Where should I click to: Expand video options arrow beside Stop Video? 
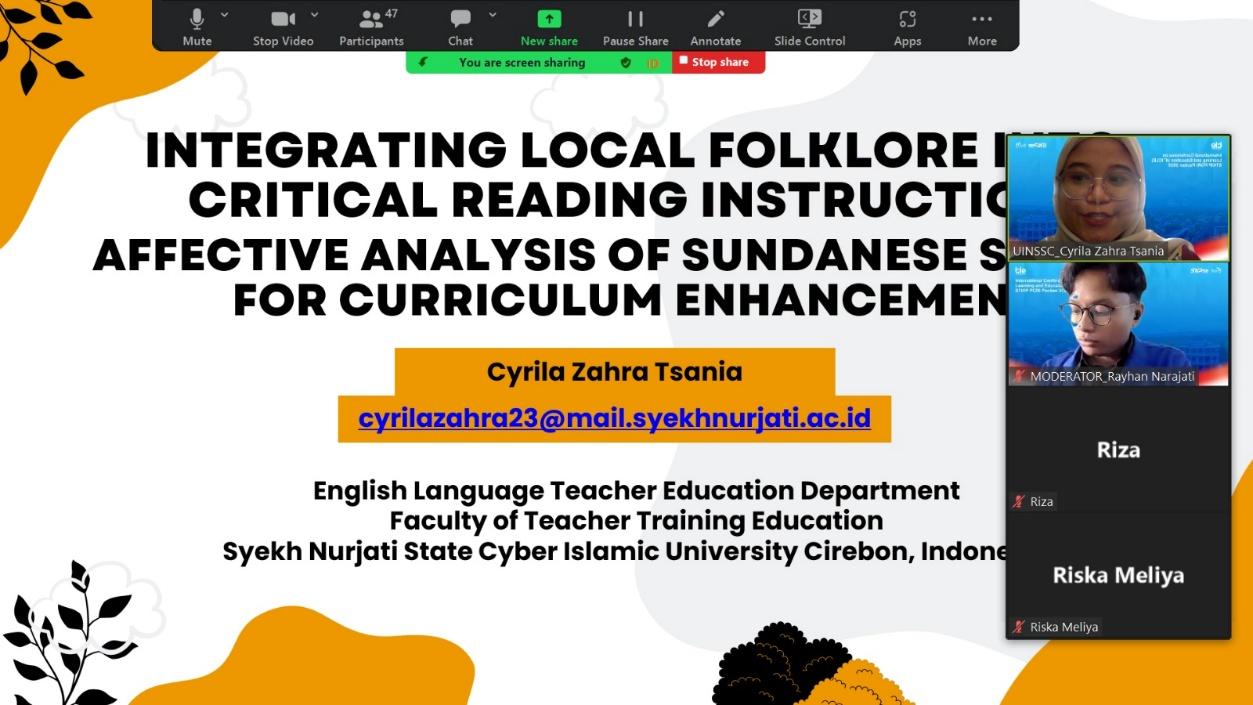click(x=314, y=15)
